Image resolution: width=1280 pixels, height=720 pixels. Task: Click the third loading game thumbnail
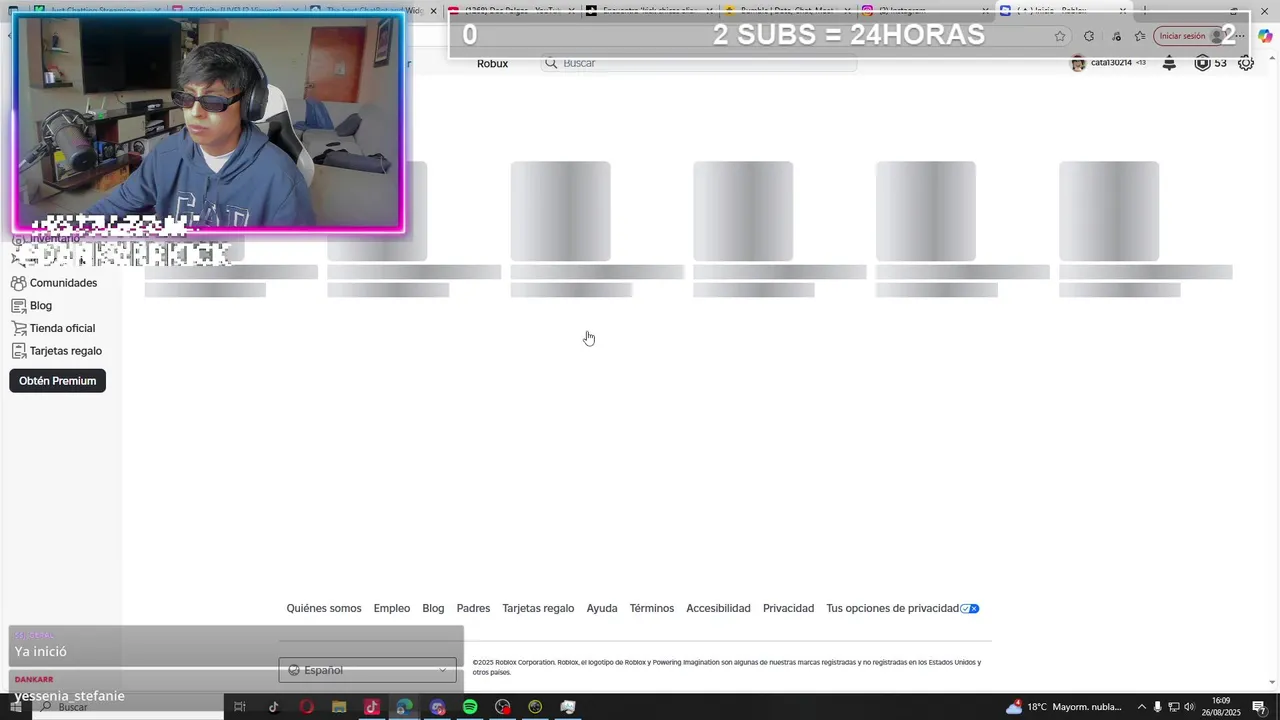click(560, 211)
